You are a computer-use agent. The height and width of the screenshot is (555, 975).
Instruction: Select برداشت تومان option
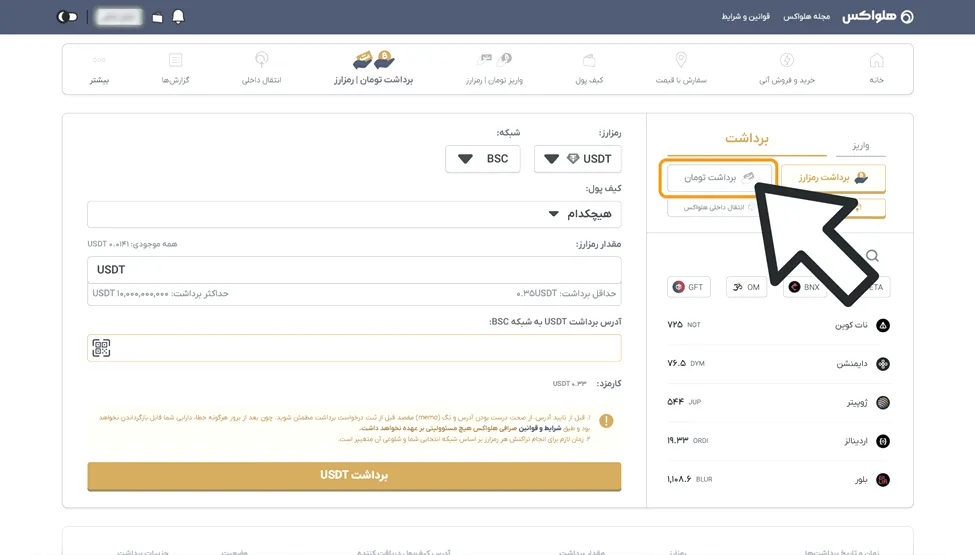[x=719, y=178]
